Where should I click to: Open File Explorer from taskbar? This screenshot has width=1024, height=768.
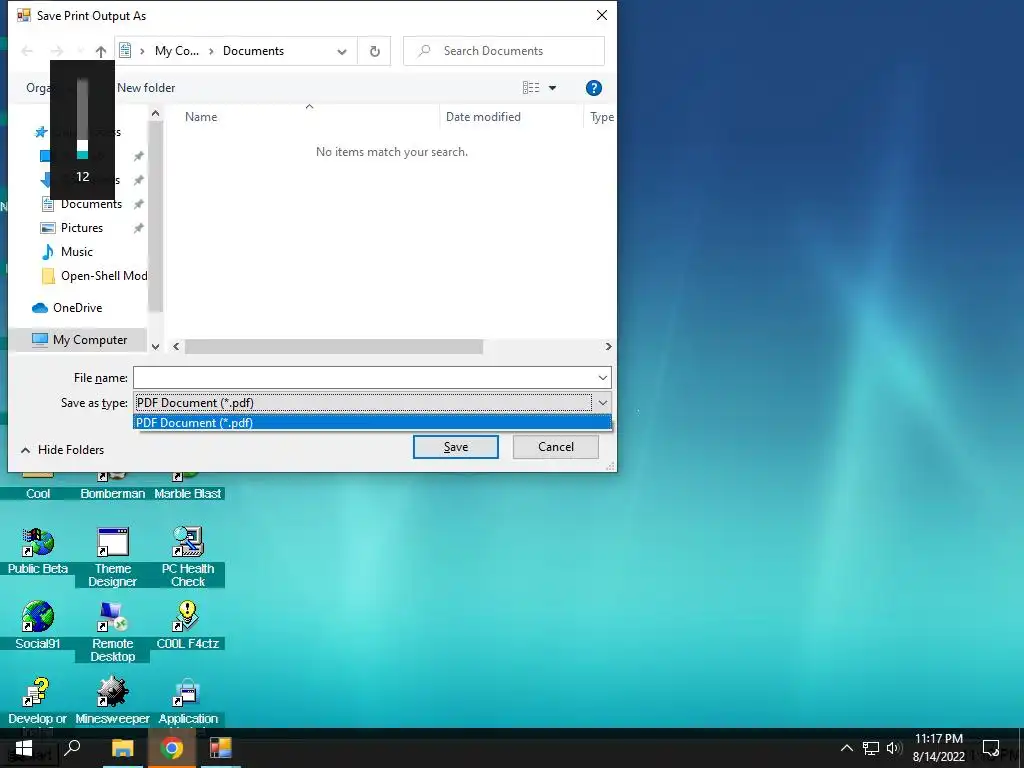click(x=122, y=748)
